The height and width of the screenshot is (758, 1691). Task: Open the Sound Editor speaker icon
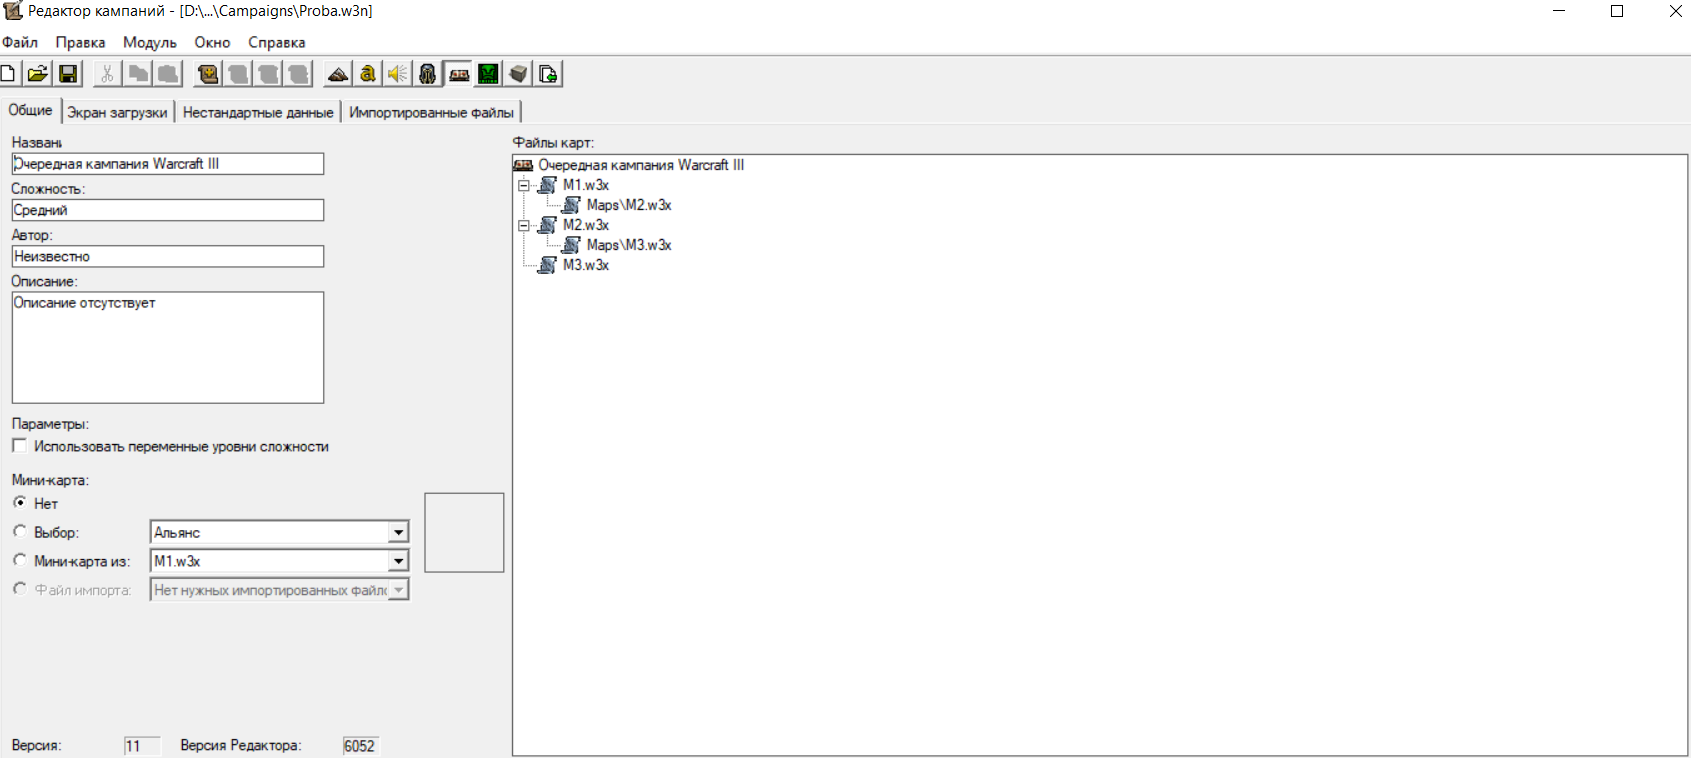point(398,74)
